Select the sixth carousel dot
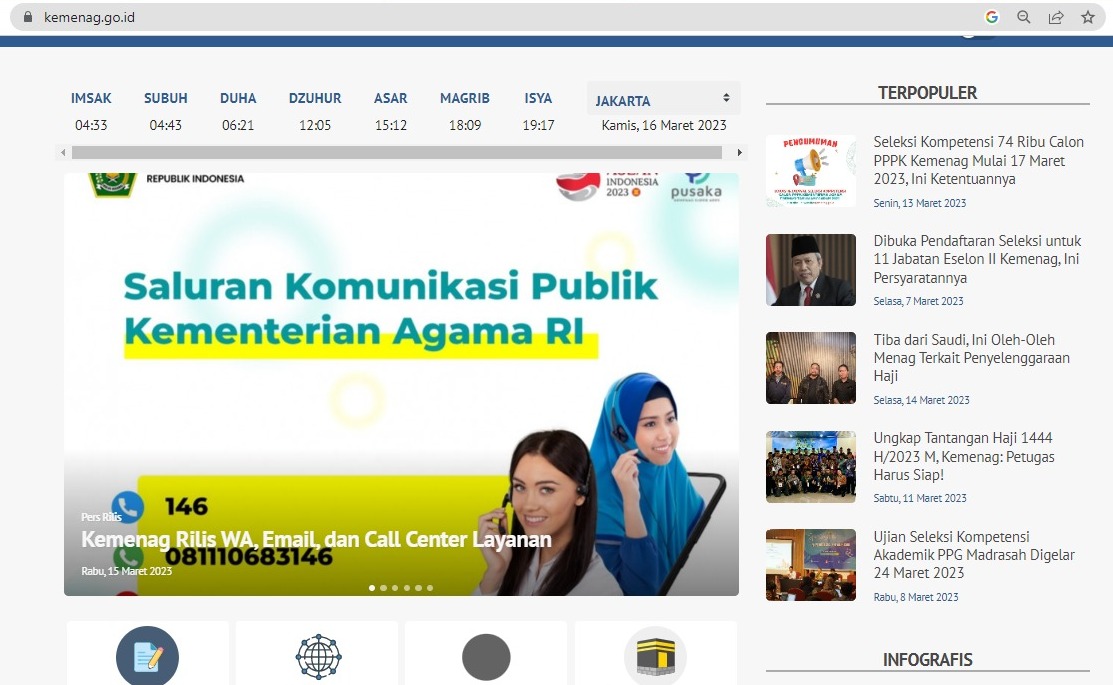1113x685 pixels. click(429, 588)
